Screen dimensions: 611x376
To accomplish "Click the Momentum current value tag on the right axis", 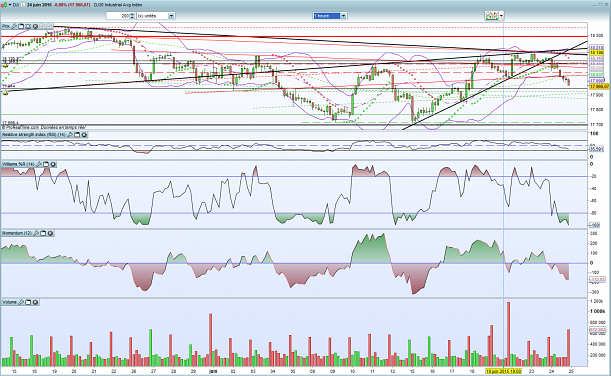I will point(597,280).
